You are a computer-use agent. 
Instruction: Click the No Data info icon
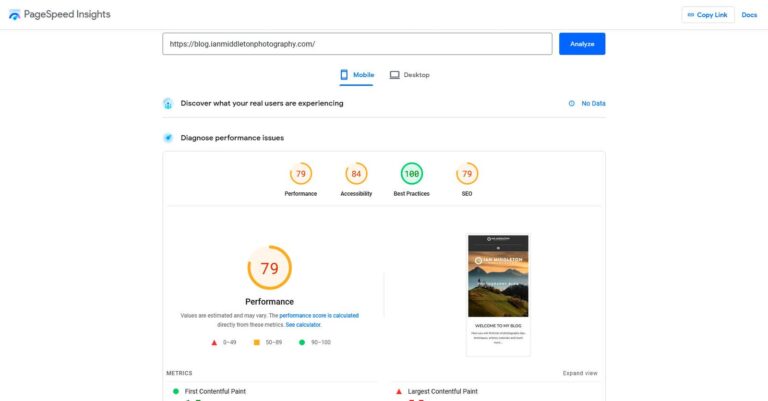(x=572, y=103)
